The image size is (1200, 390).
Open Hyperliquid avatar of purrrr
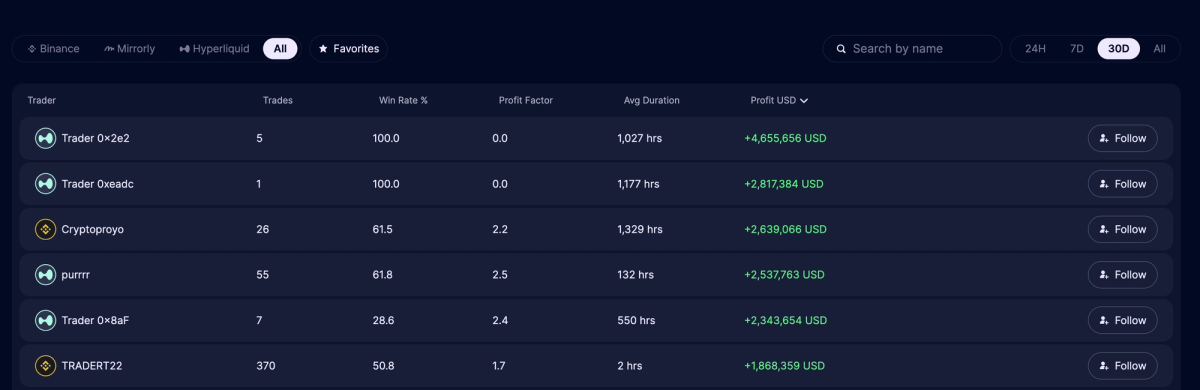point(45,274)
